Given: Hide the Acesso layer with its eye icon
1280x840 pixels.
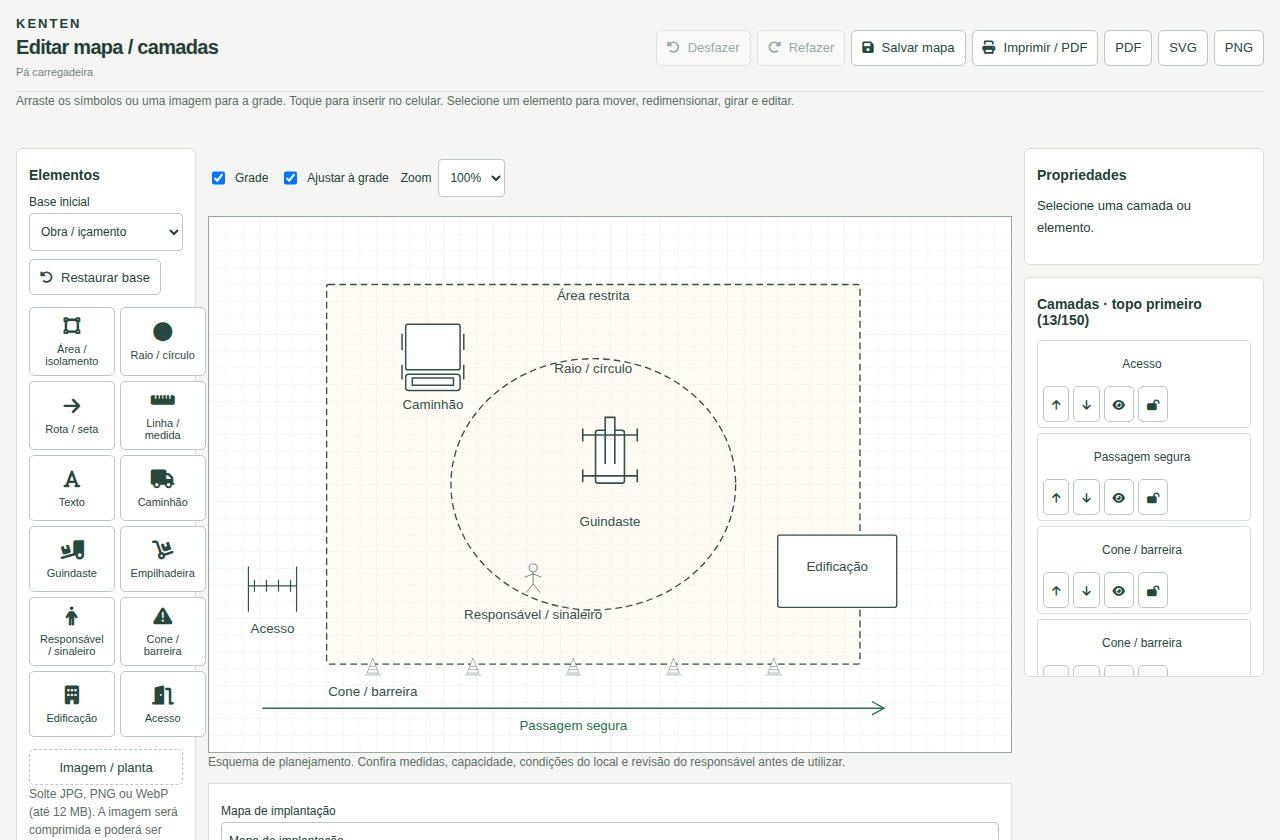Looking at the screenshot, I should (x=1119, y=404).
